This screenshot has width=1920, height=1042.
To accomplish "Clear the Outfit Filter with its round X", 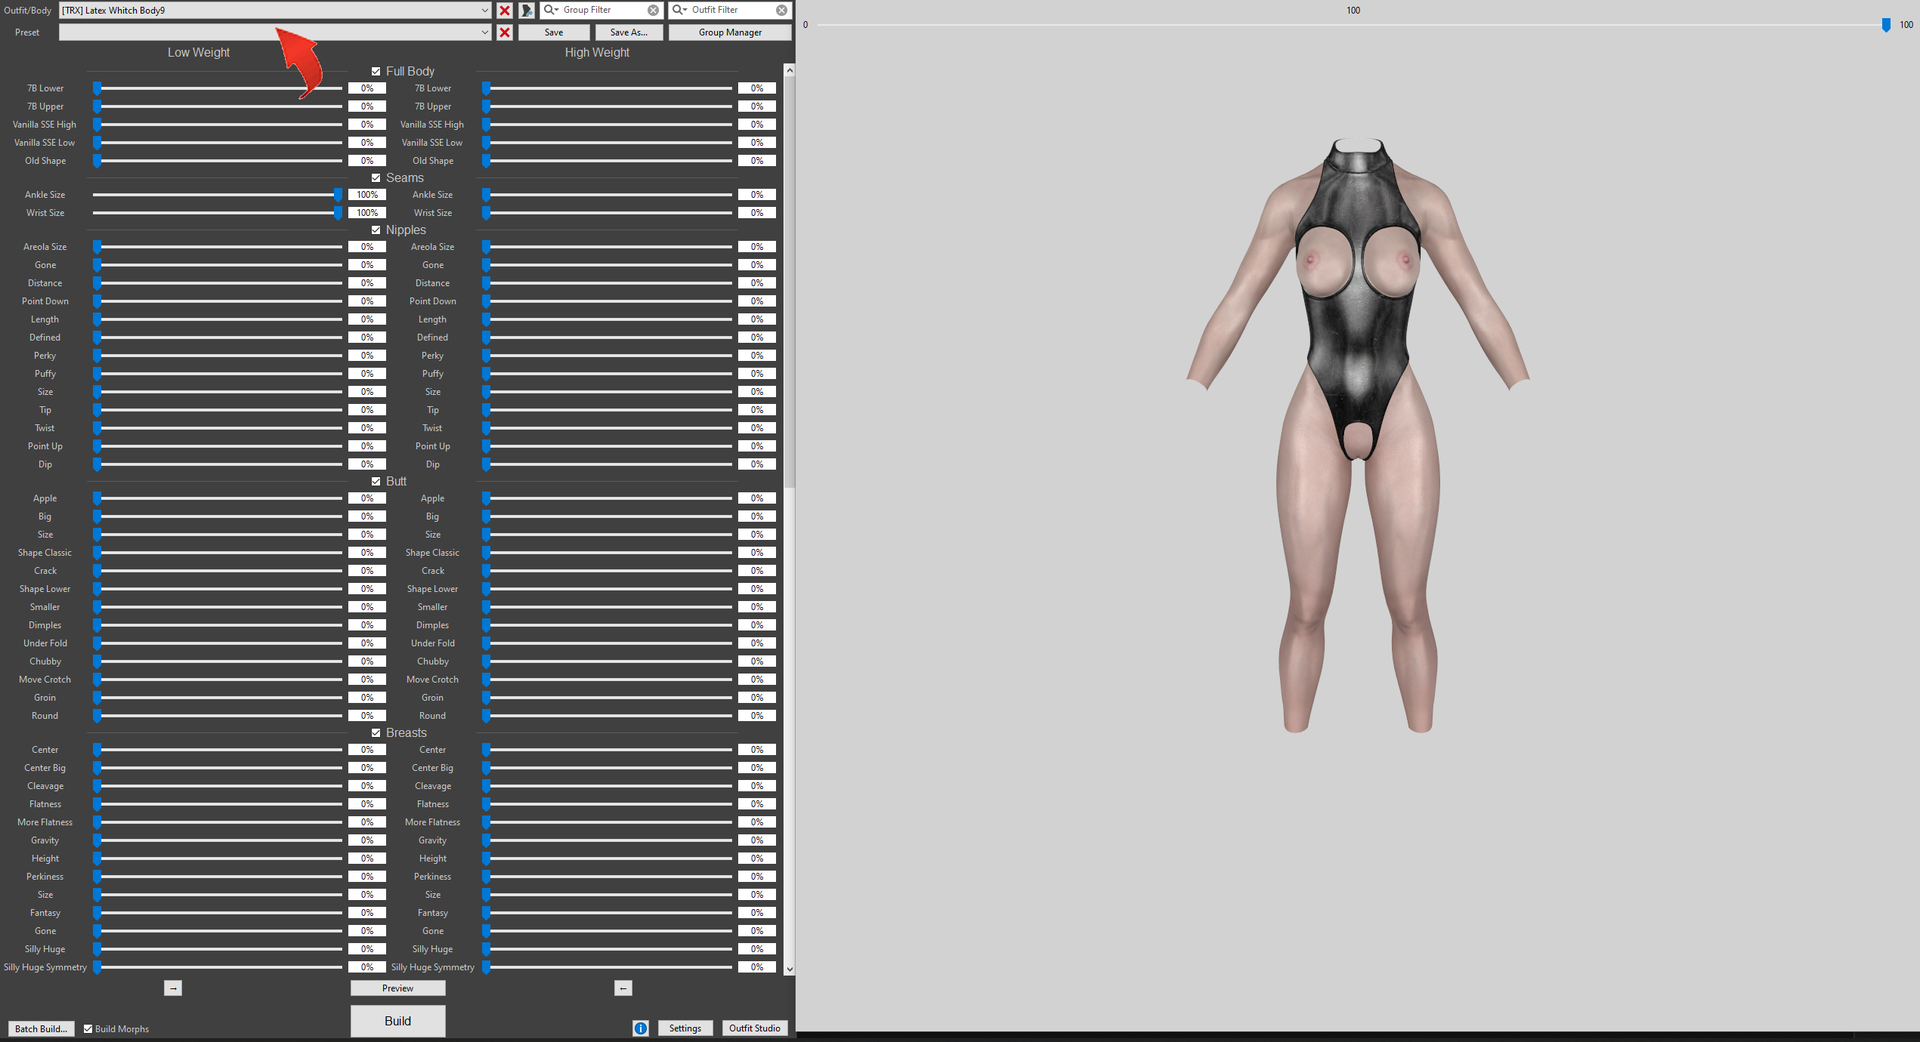I will (782, 10).
